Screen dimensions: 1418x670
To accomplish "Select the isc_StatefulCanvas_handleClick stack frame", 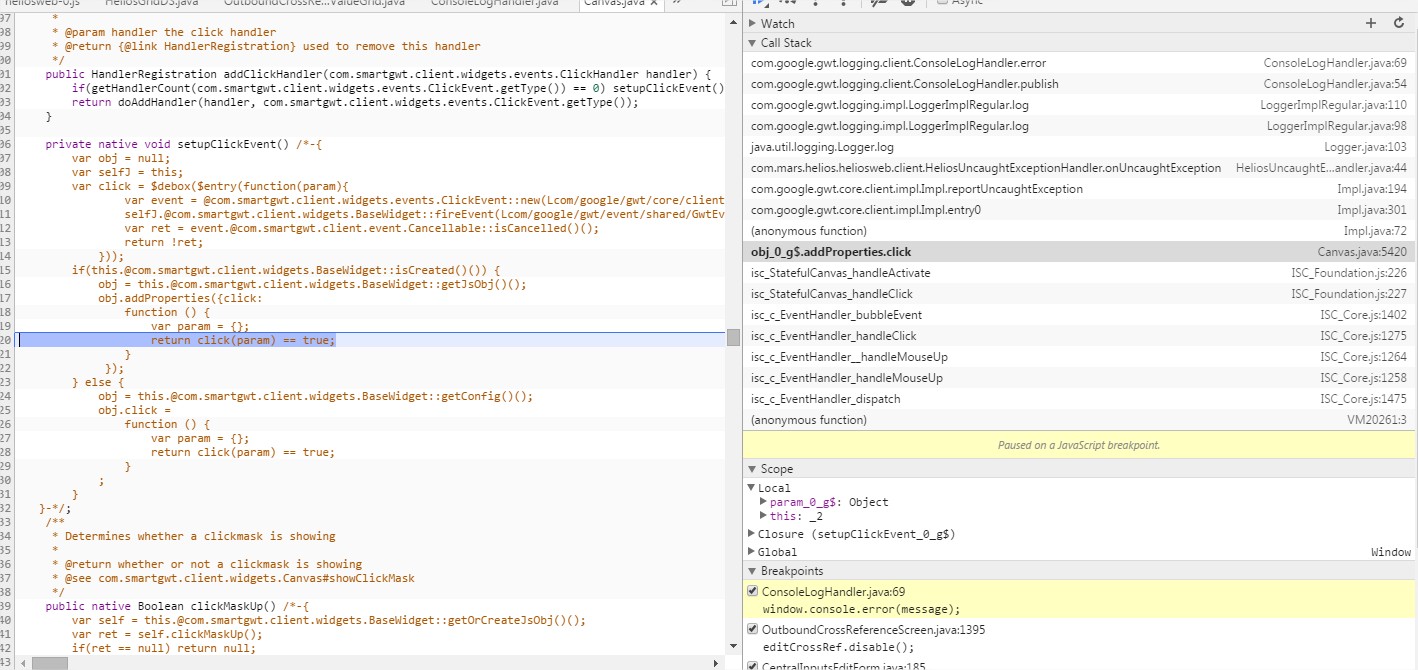I will [x=832, y=294].
